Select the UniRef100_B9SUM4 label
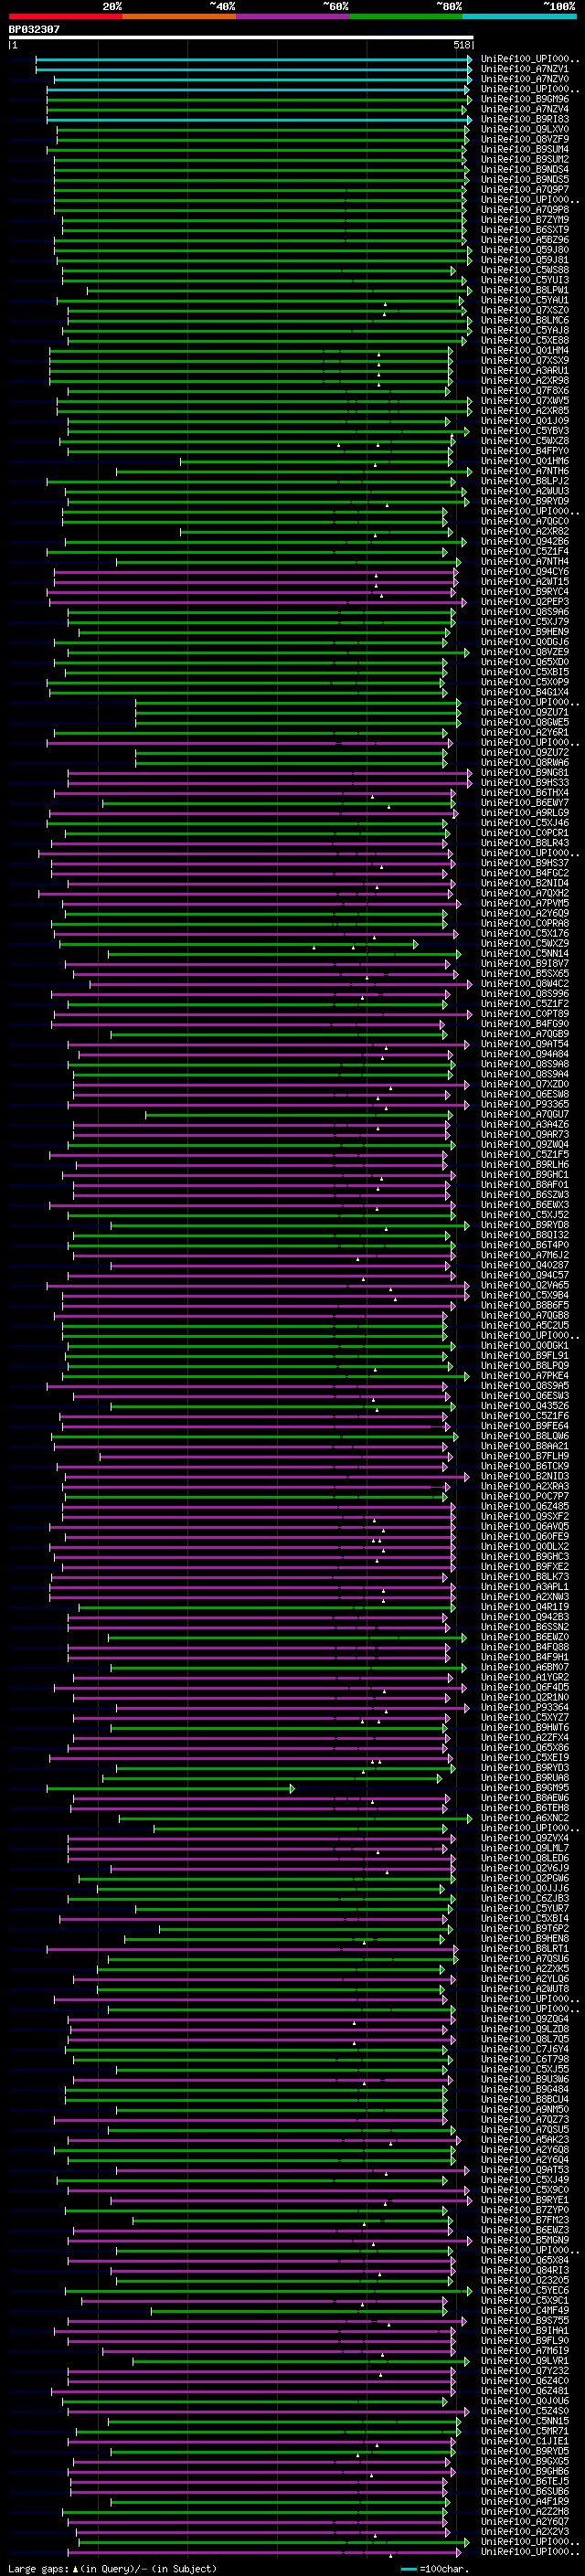 point(525,149)
